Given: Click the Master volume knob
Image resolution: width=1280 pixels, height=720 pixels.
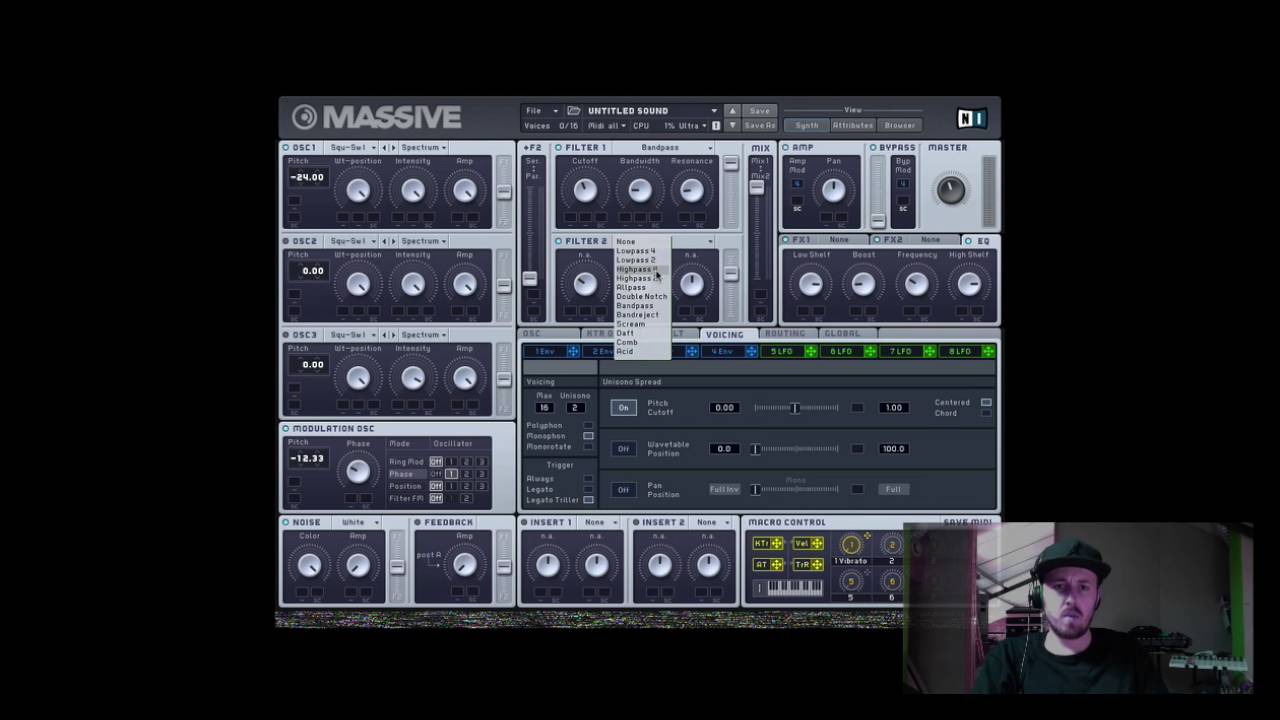Looking at the screenshot, I should coord(950,189).
